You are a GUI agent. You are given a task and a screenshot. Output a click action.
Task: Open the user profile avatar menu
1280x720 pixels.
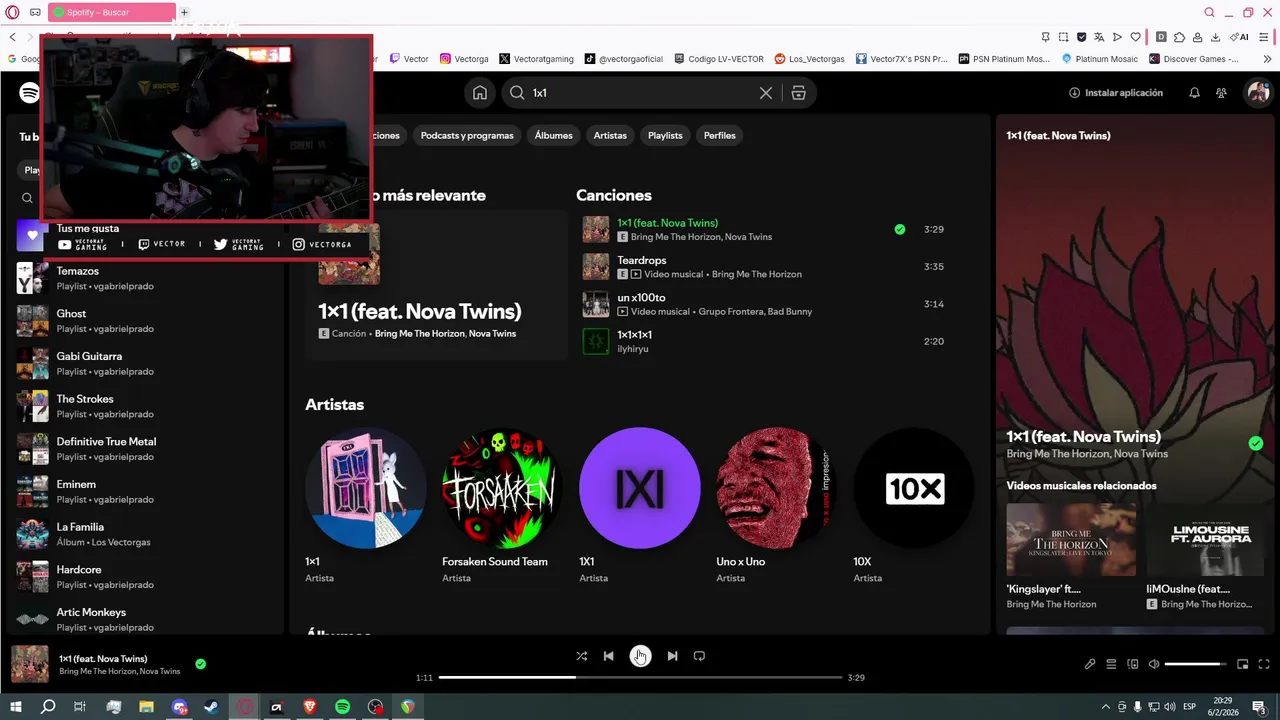[x=1257, y=93]
